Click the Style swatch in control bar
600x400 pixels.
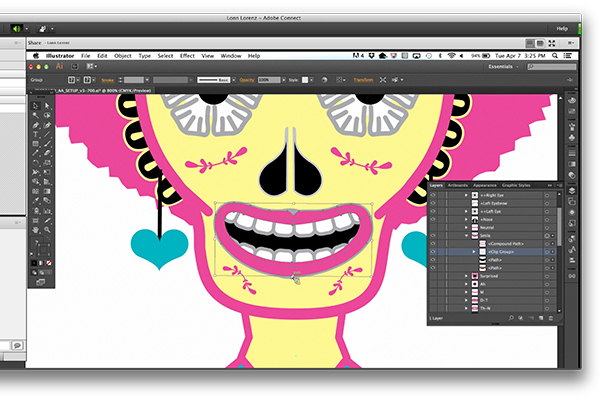[307, 77]
